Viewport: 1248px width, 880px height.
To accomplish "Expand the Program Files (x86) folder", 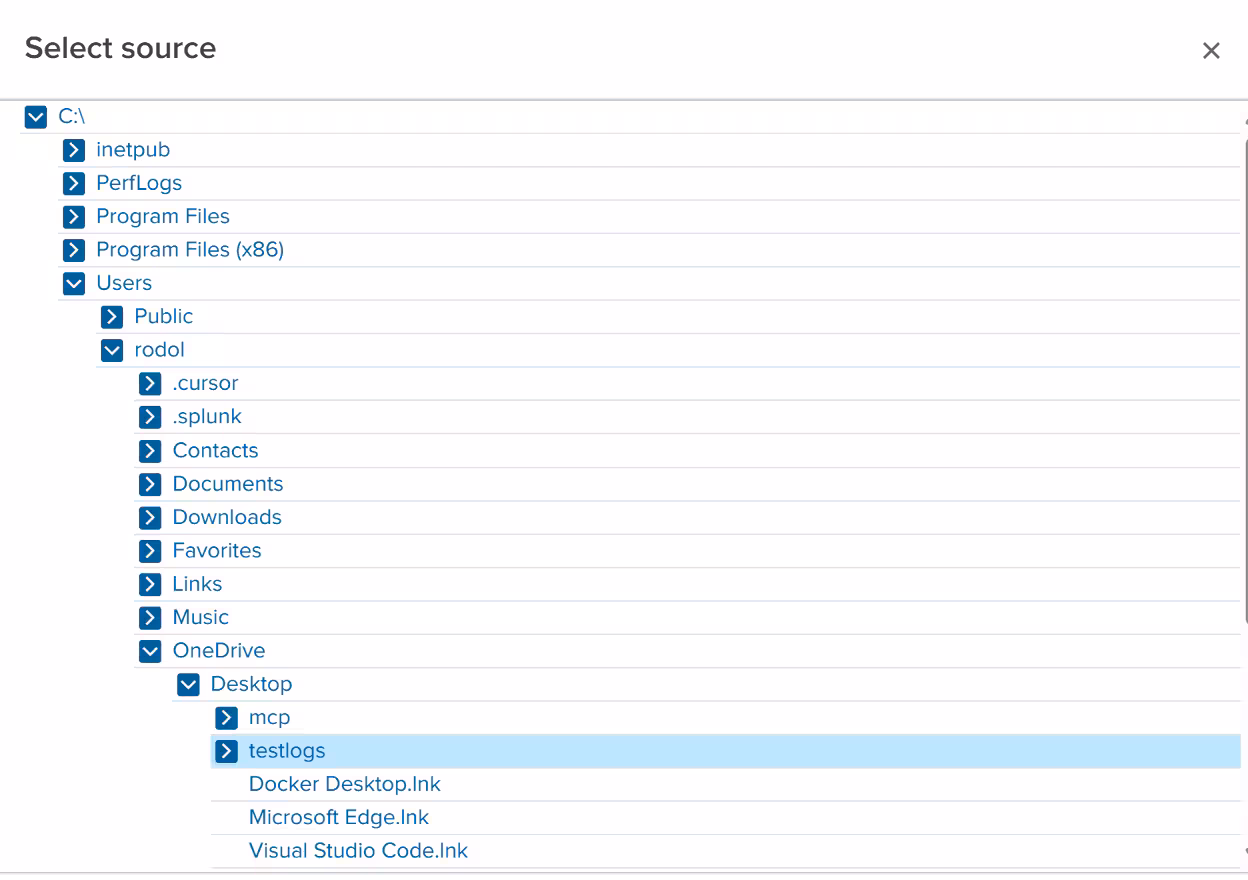I will 73,249.
